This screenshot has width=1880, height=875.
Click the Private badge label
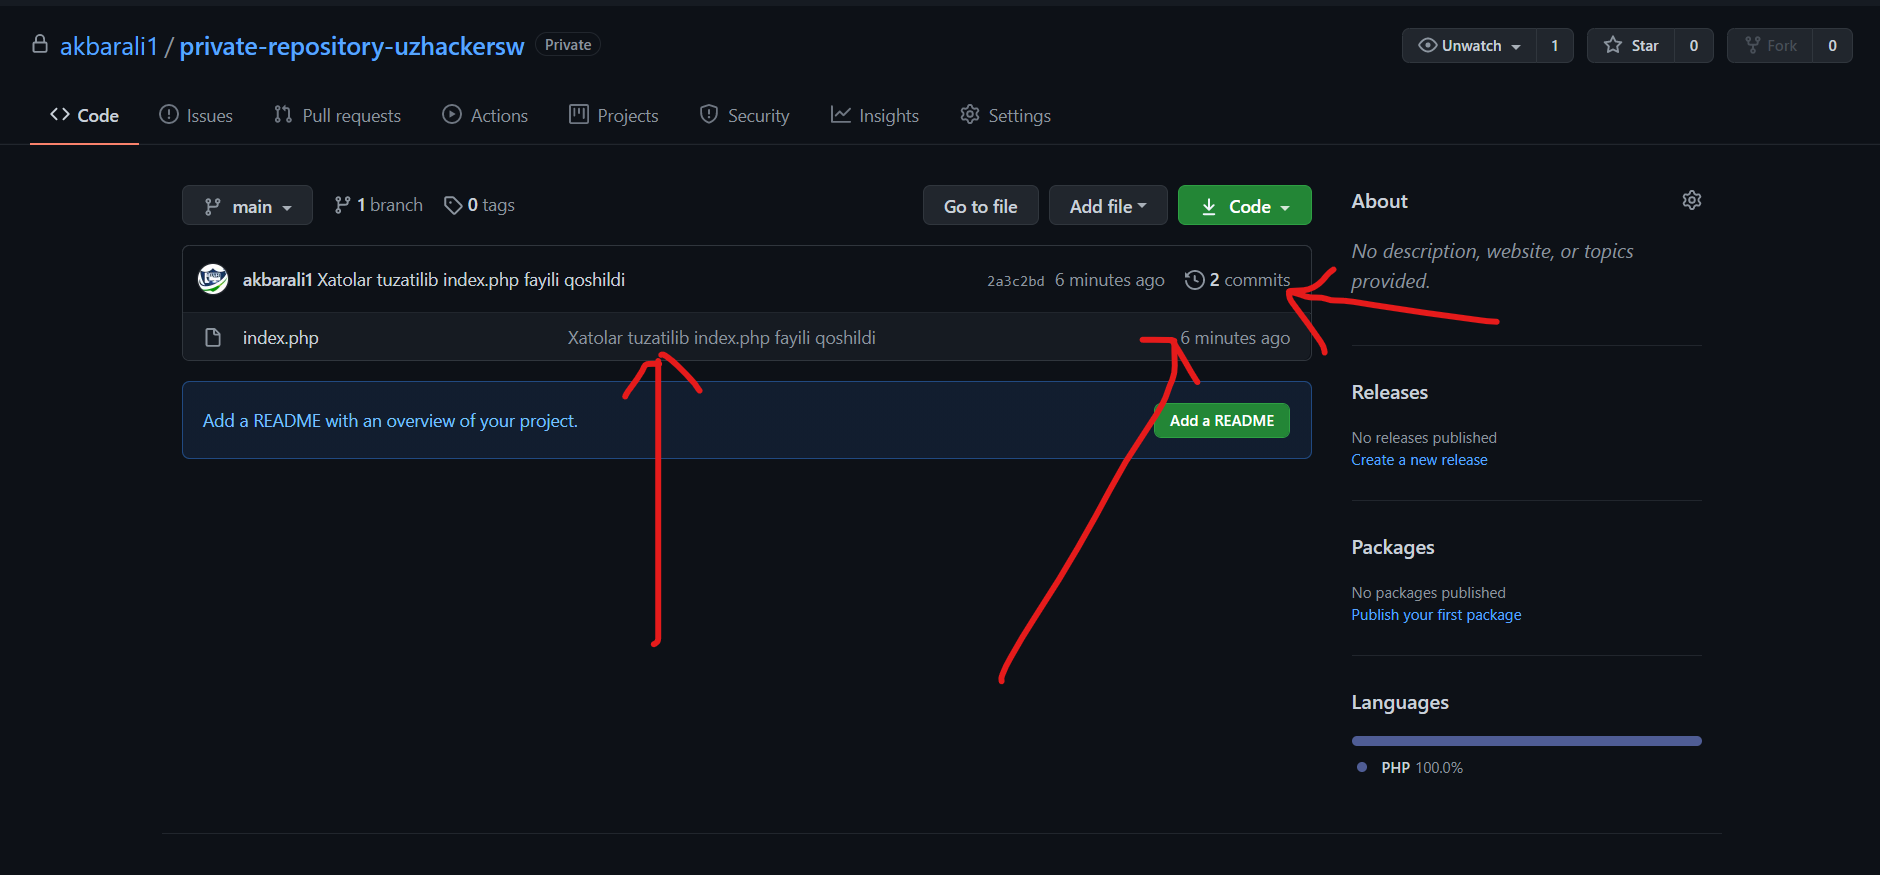568,45
